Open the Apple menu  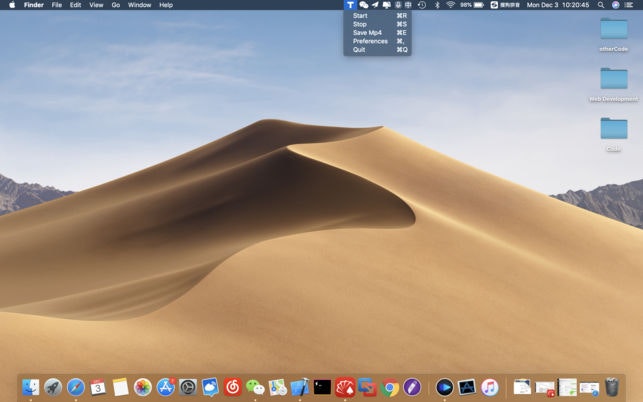coord(12,5)
